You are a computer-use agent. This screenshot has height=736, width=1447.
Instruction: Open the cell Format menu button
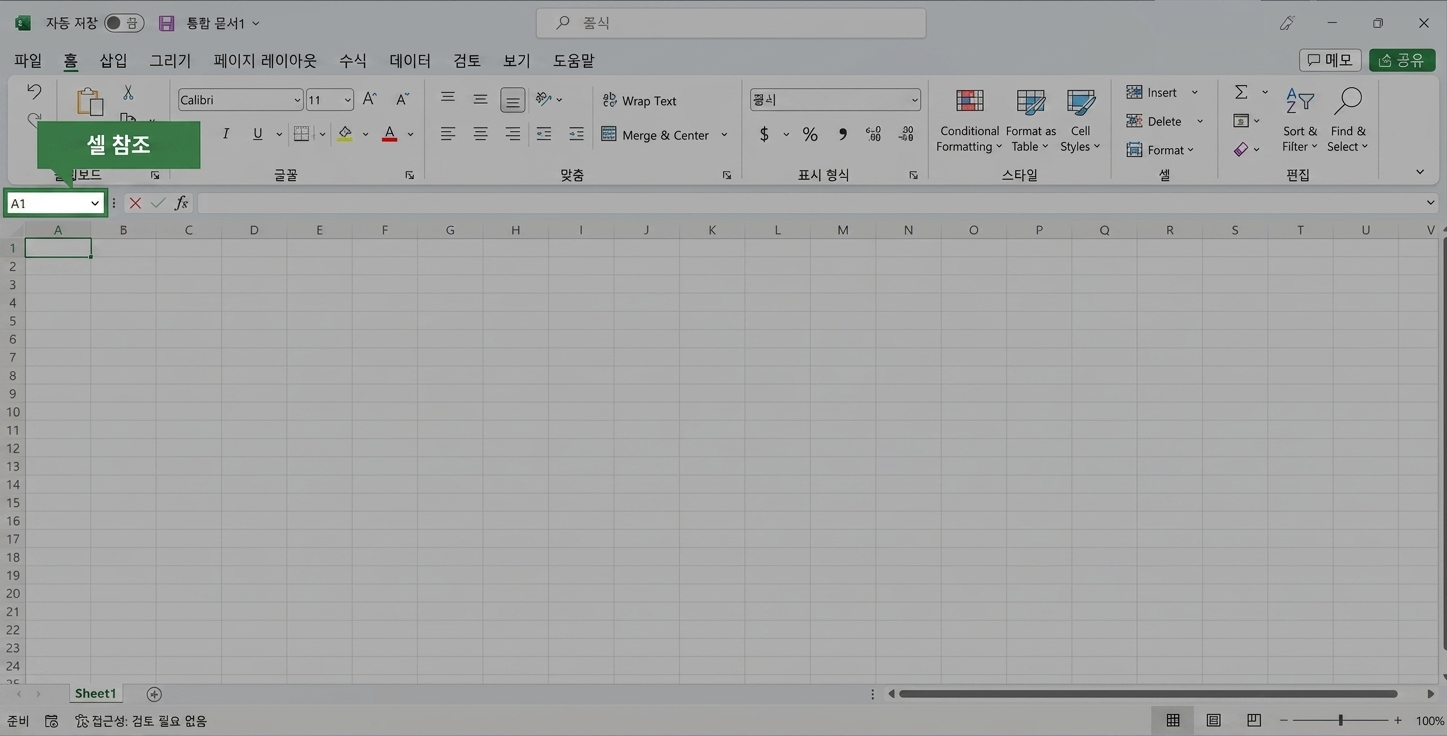click(x=1160, y=150)
